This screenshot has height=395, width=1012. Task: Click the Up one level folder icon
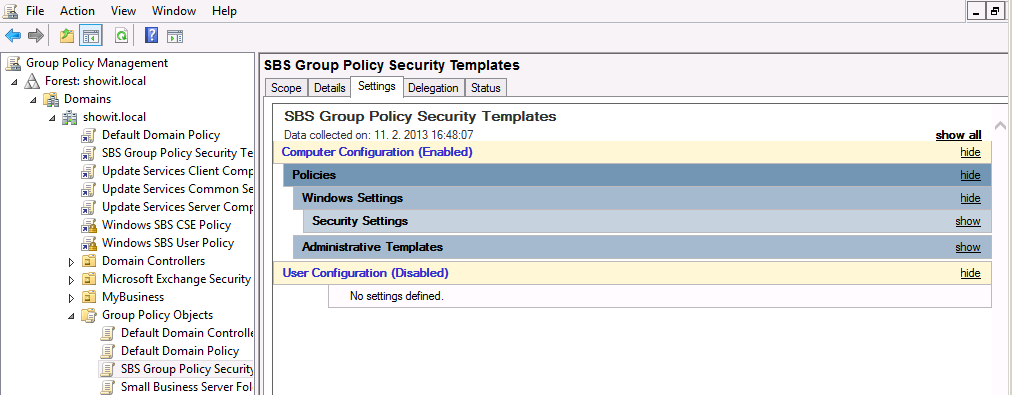click(x=66, y=35)
